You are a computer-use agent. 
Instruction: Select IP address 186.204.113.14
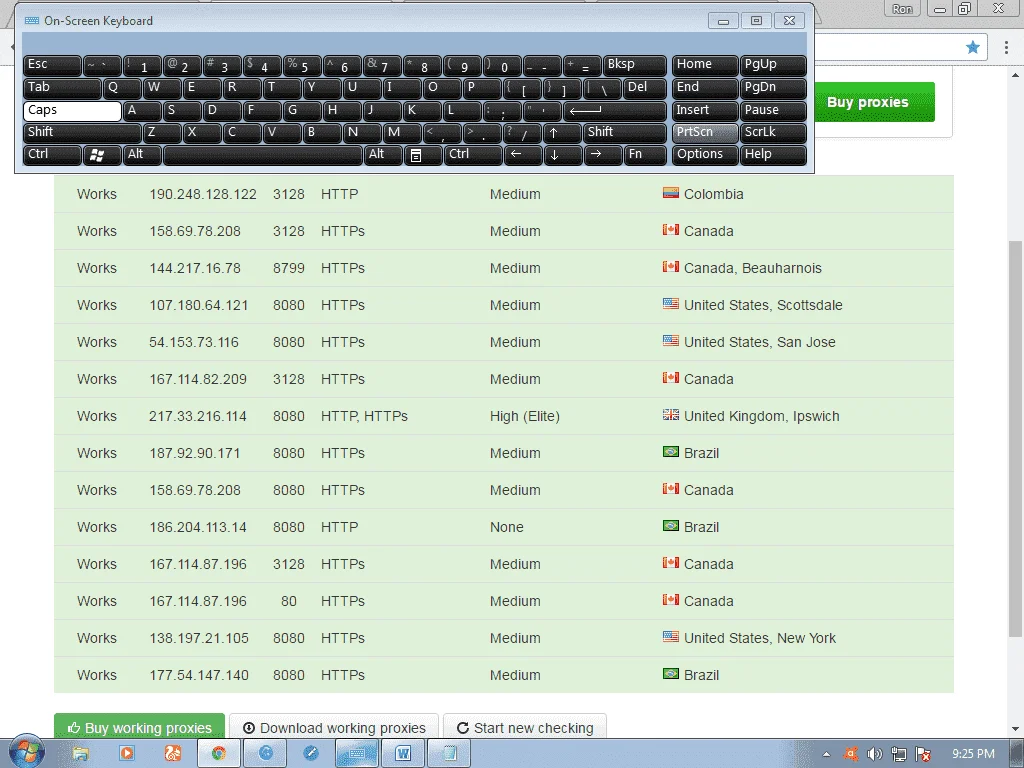click(198, 527)
